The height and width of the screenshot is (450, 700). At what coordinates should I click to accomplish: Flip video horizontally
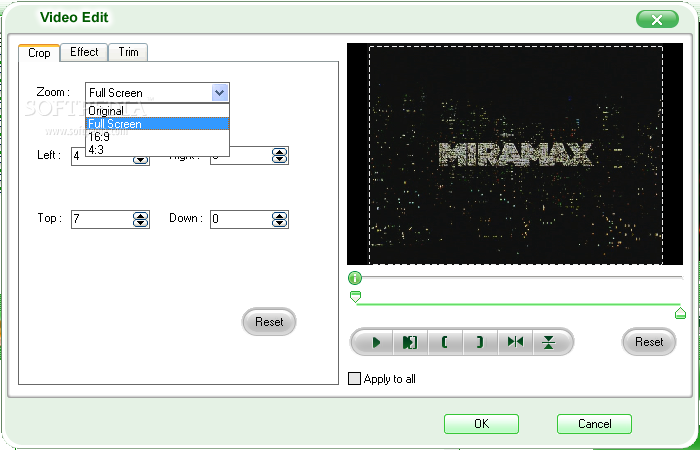(515, 342)
